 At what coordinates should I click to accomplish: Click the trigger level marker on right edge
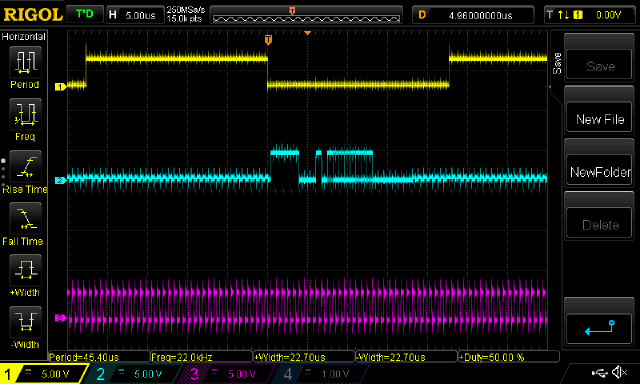tap(550, 87)
